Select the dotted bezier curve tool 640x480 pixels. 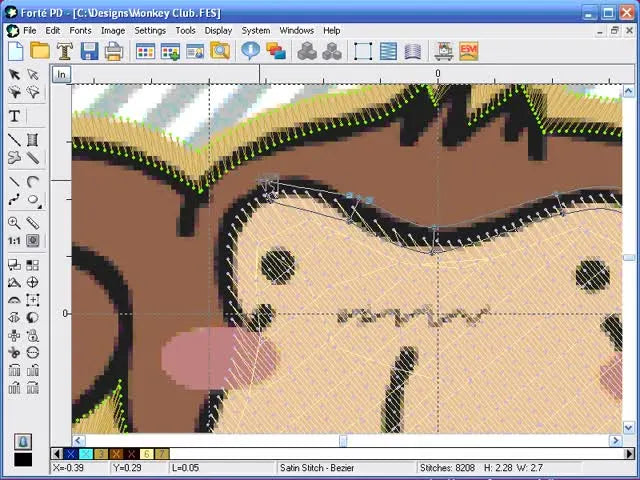tap(14, 200)
